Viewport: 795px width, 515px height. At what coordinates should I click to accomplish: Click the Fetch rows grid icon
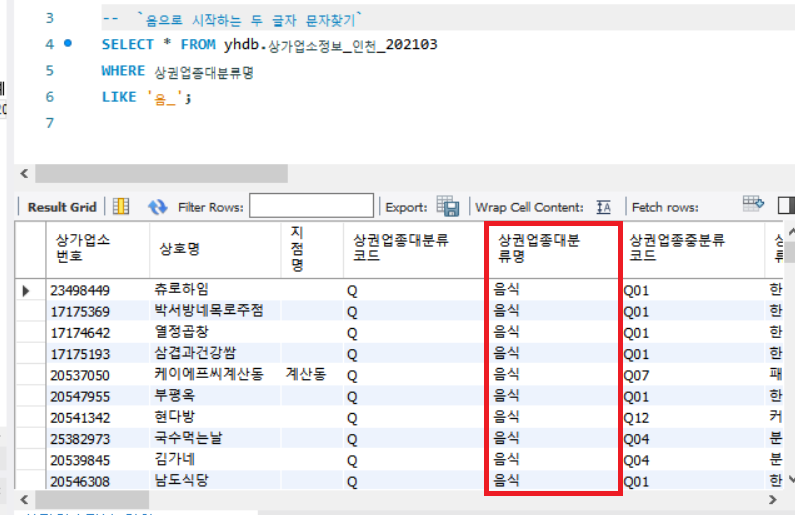[753, 204]
